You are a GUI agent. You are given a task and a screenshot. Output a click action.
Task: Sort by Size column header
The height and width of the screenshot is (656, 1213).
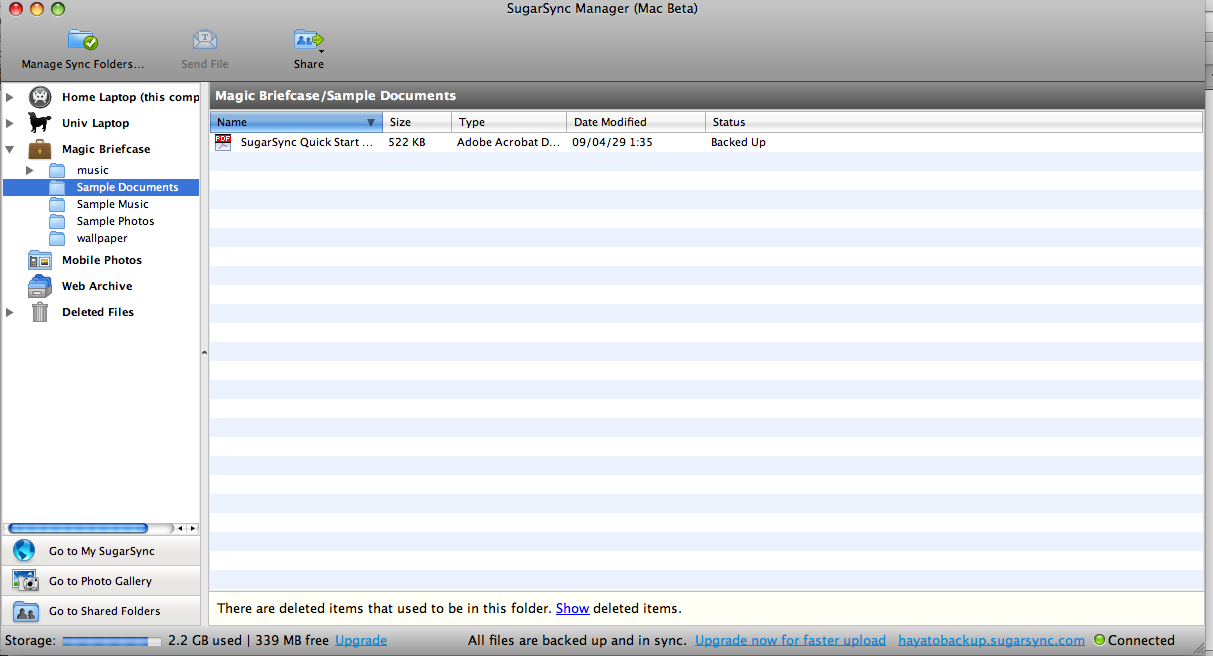(417, 122)
